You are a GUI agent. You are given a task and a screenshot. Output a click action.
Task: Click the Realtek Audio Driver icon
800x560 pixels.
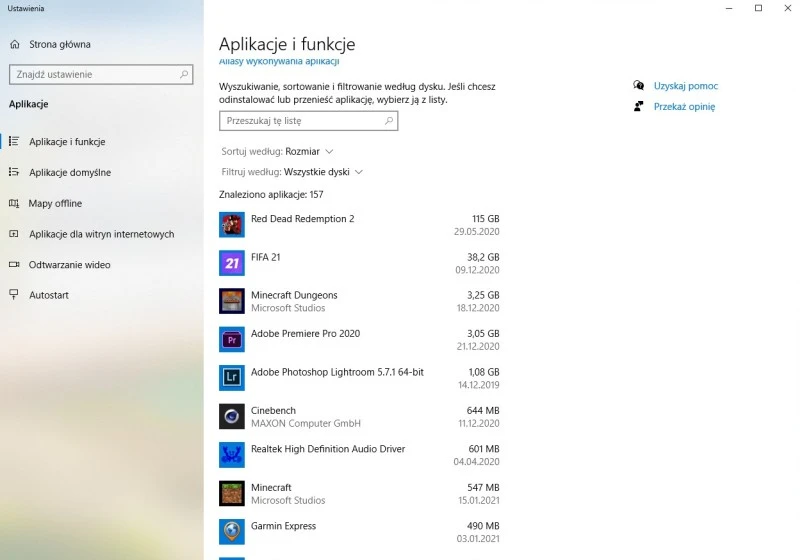tap(231, 455)
